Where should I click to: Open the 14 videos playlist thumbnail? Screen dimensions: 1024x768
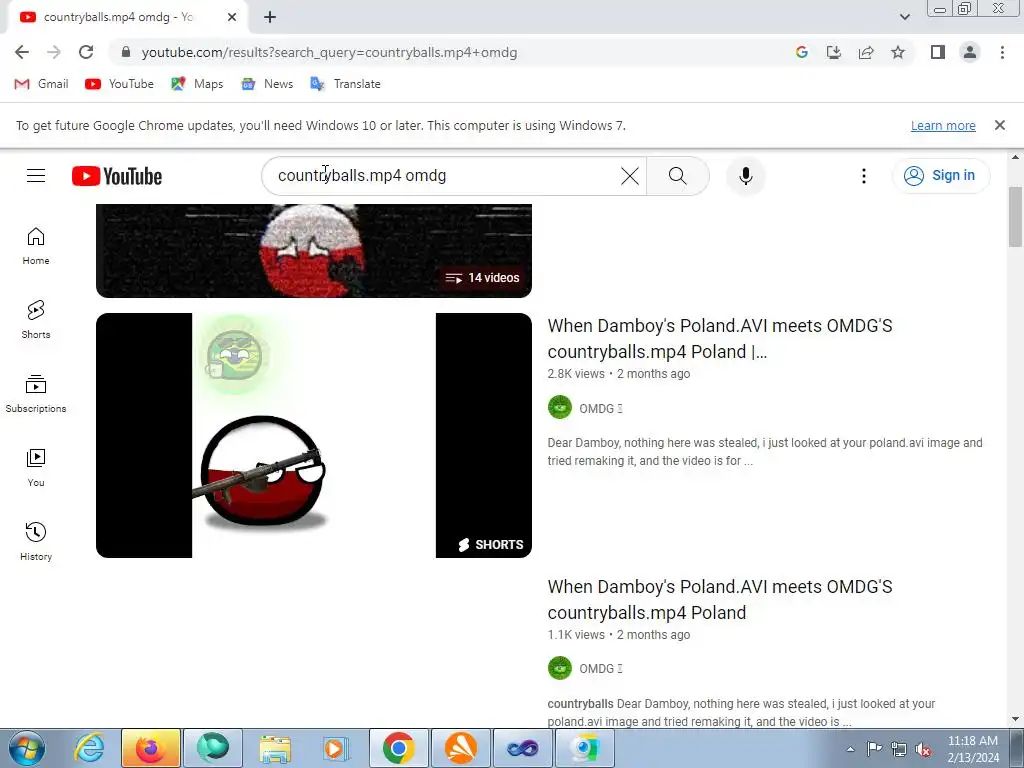click(313, 251)
